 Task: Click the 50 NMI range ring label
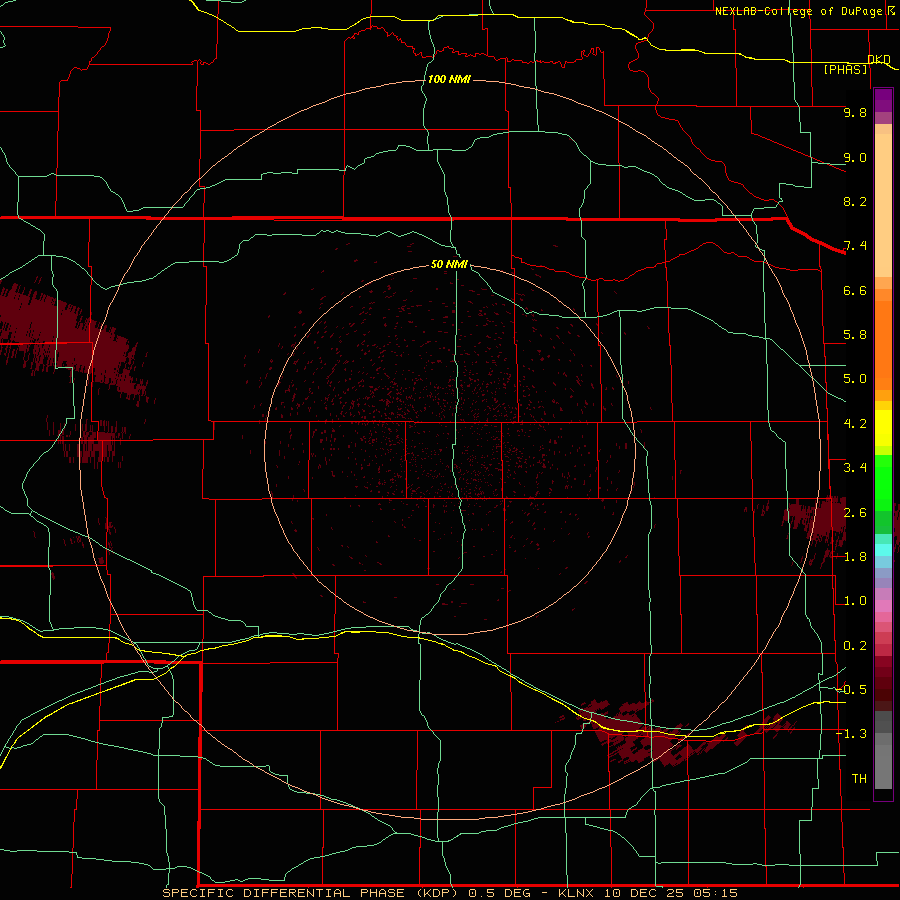[x=449, y=264]
